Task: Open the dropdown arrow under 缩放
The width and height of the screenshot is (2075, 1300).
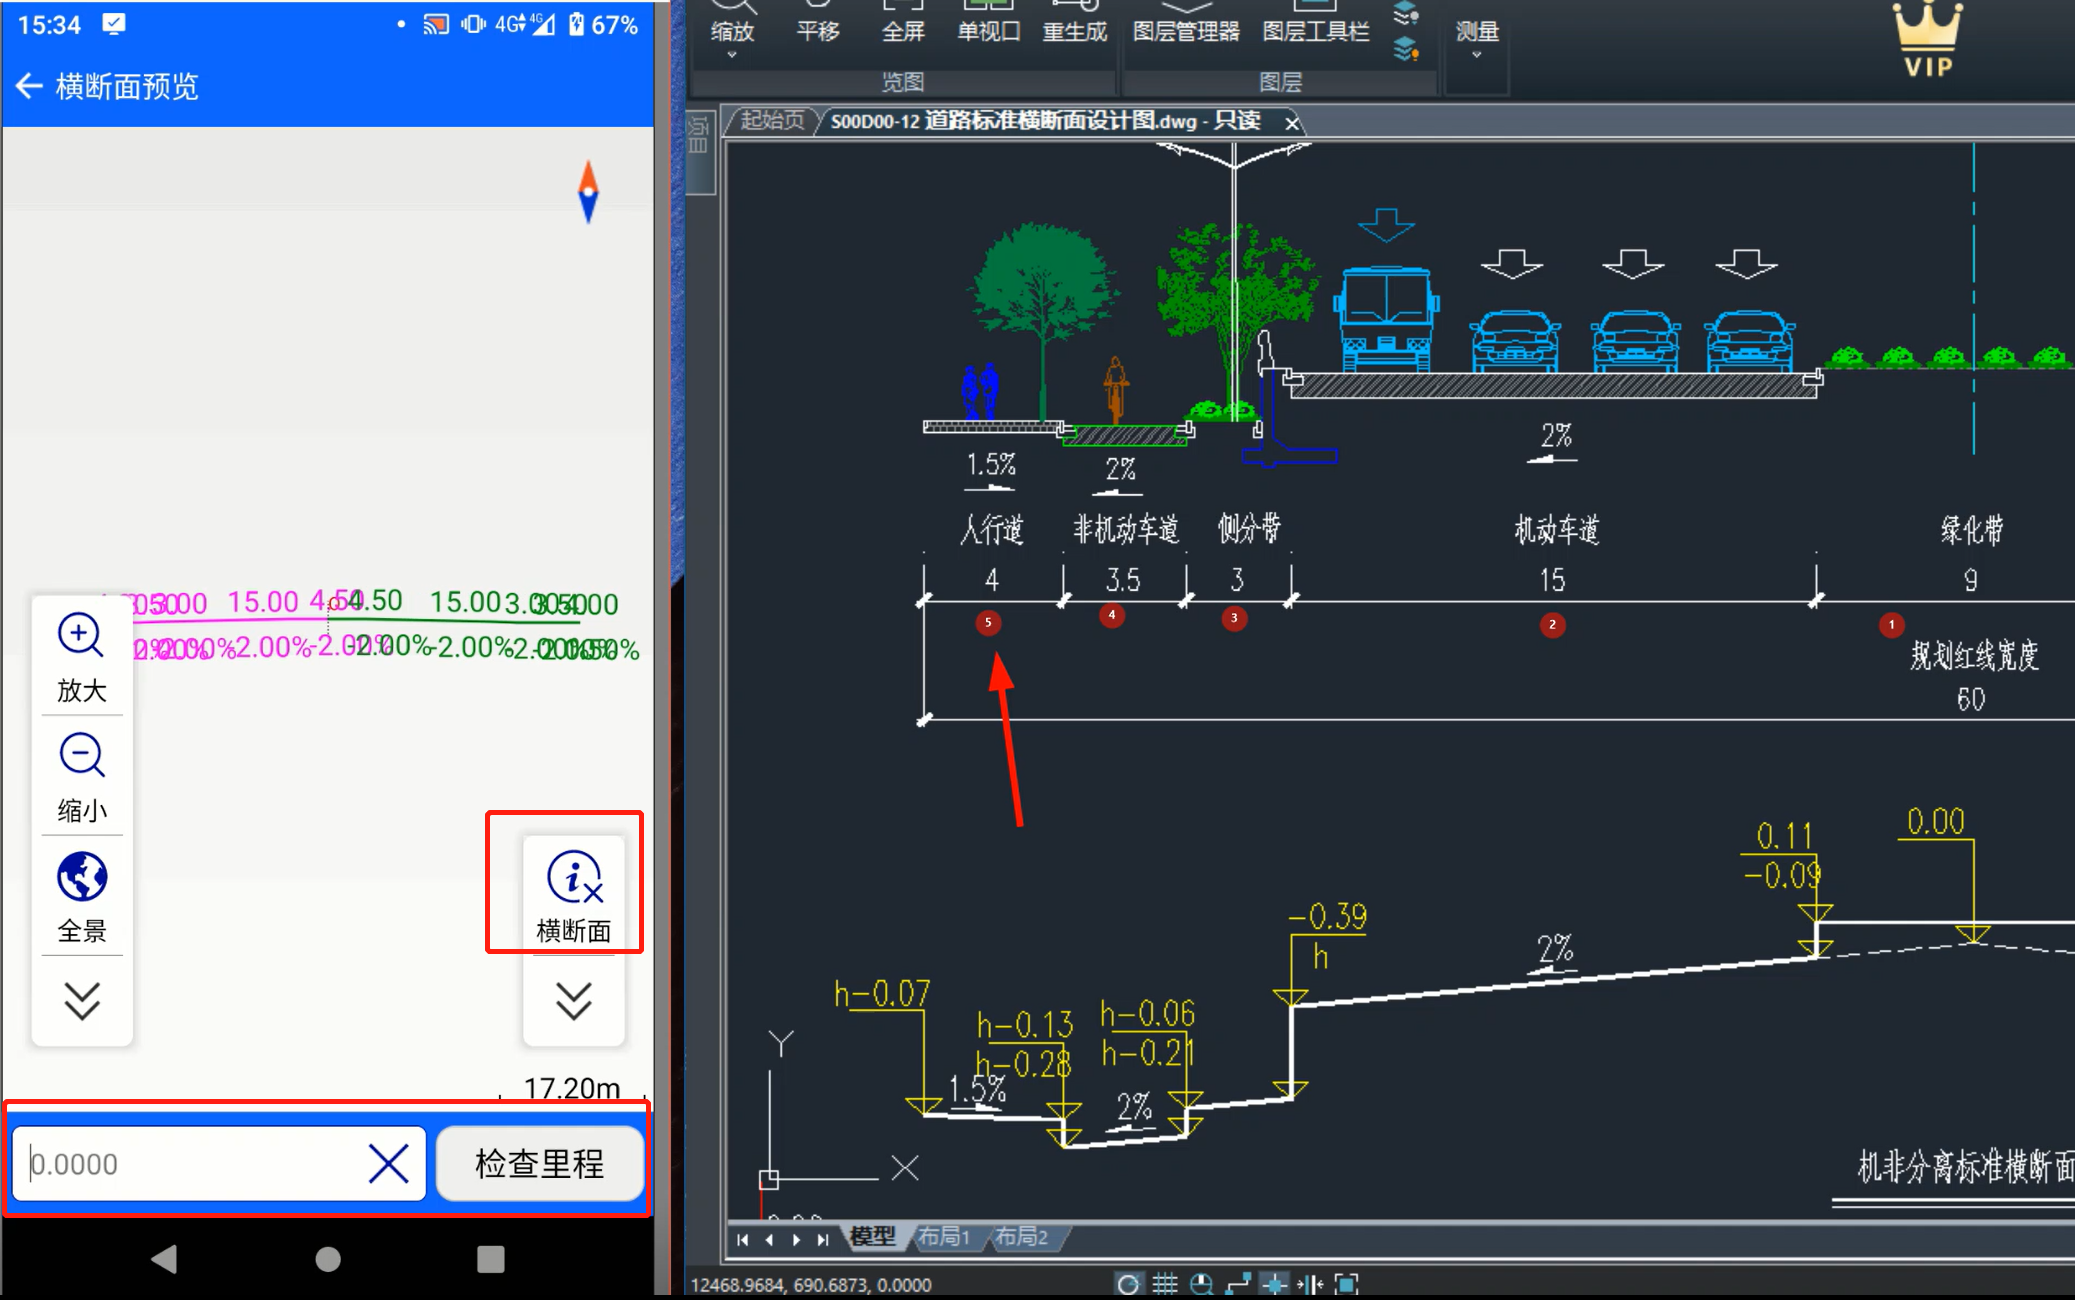Action: (732, 56)
